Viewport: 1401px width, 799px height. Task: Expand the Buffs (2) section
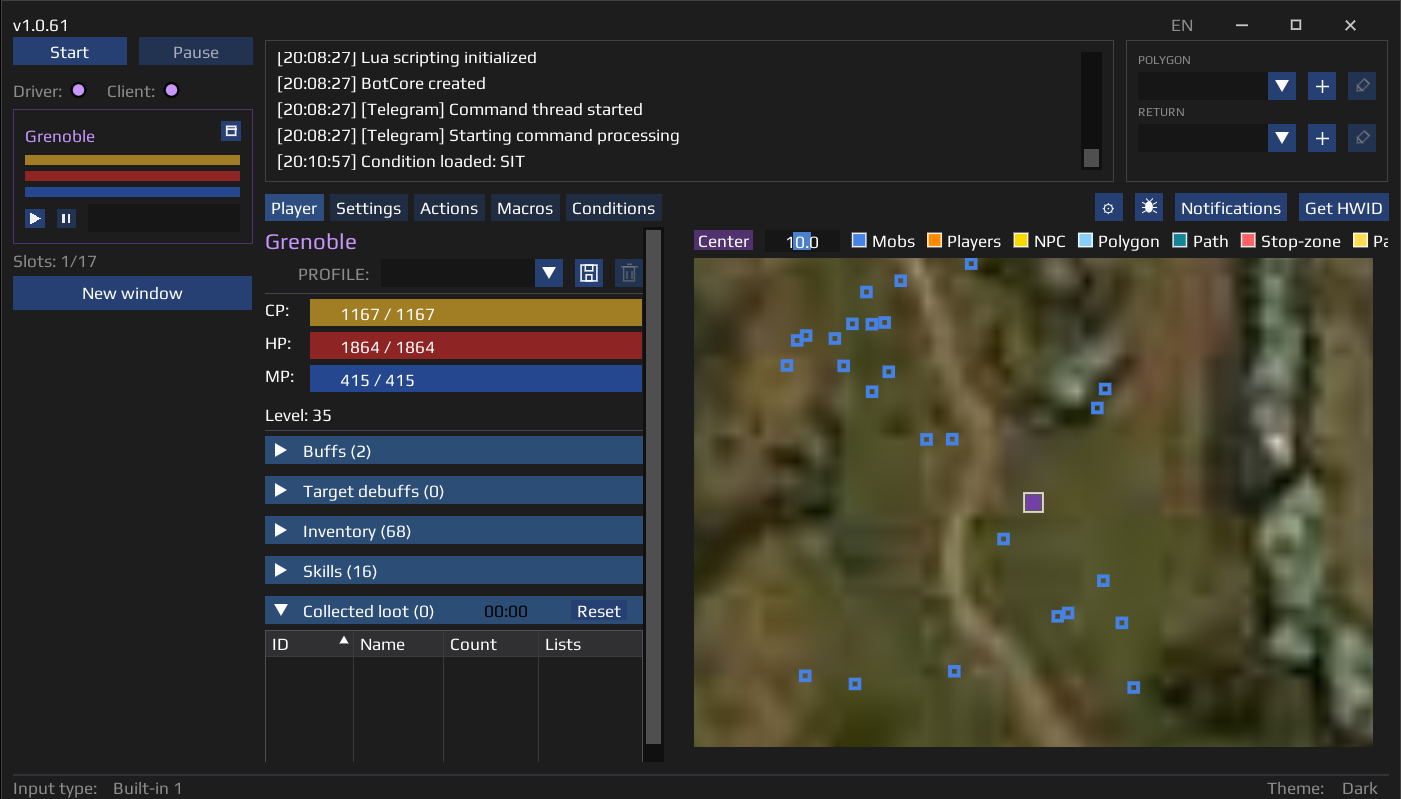[454, 451]
